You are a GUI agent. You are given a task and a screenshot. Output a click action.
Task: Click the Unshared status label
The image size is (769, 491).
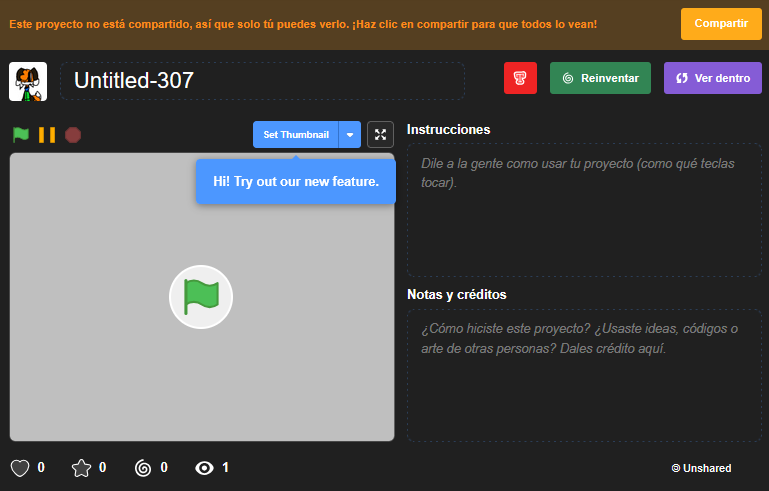click(x=701, y=468)
